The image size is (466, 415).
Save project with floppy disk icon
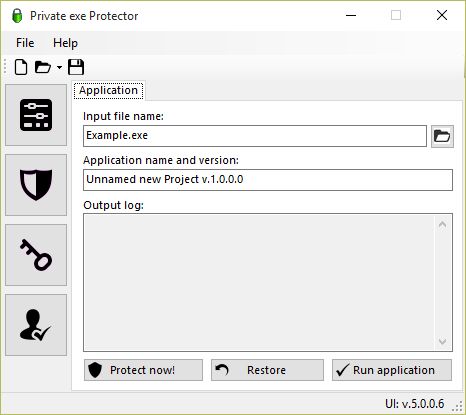pyautogui.click(x=76, y=67)
